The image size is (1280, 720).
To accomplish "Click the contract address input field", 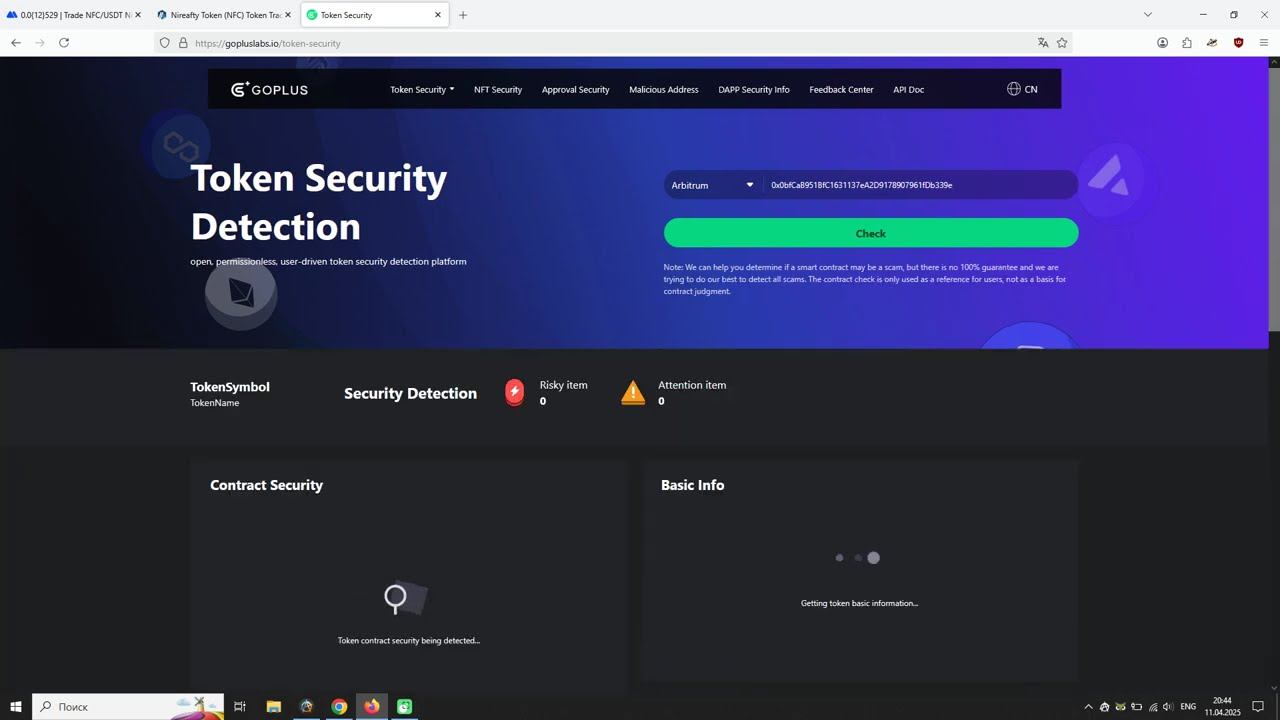I will (920, 185).
